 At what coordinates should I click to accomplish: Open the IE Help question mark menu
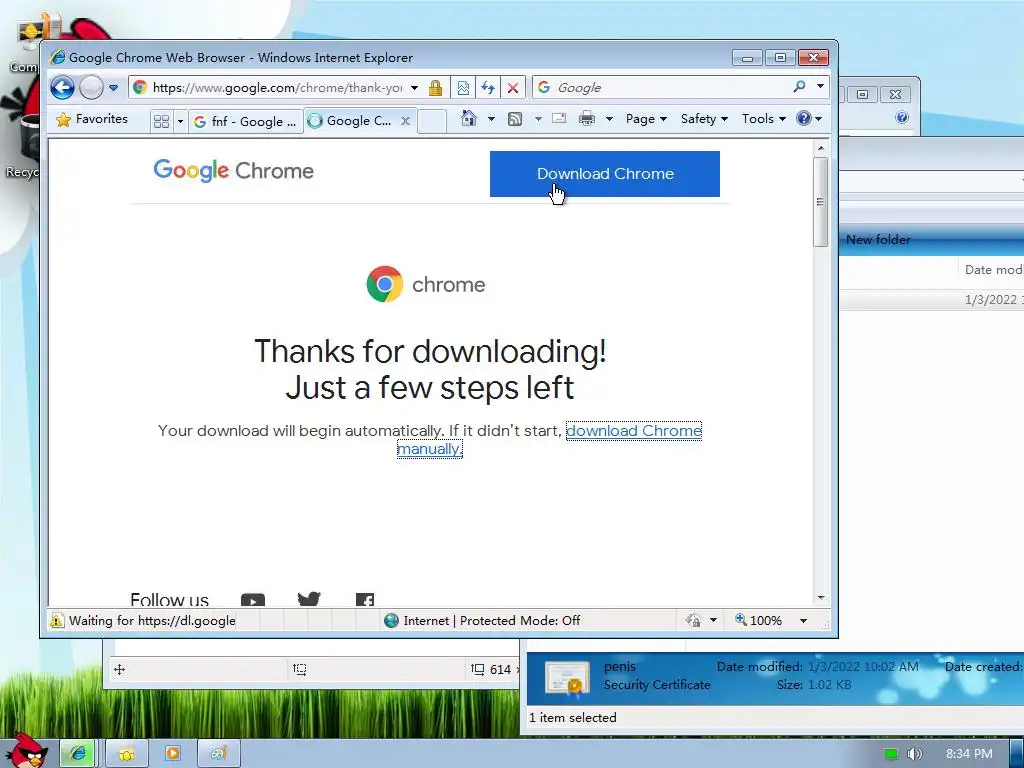(808, 119)
